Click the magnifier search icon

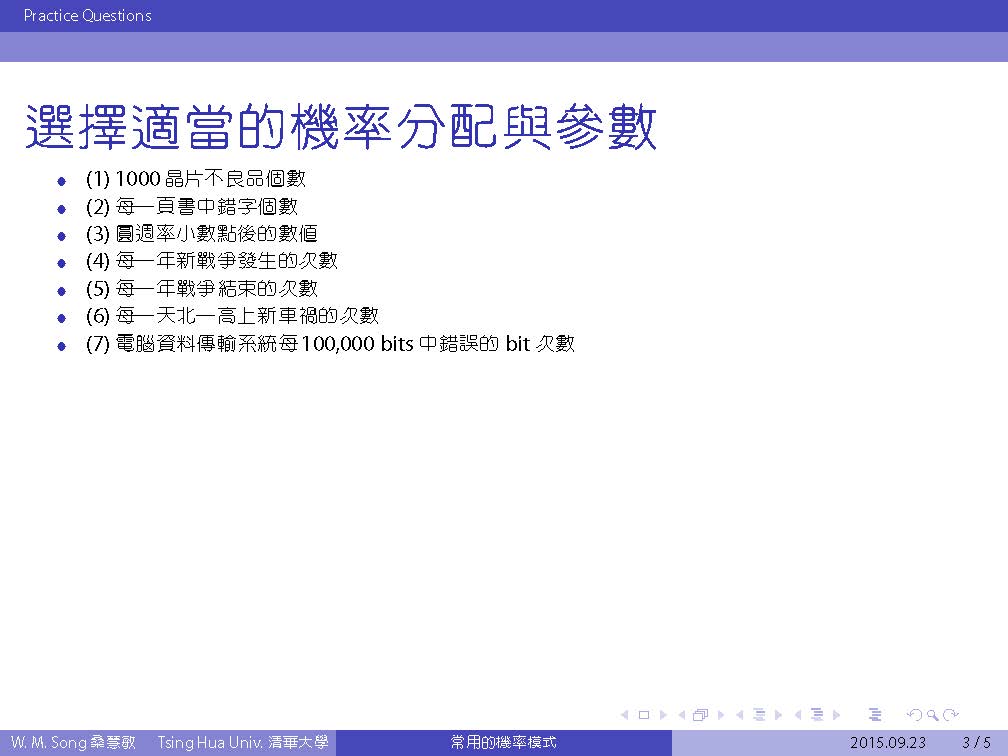[x=933, y=715]
